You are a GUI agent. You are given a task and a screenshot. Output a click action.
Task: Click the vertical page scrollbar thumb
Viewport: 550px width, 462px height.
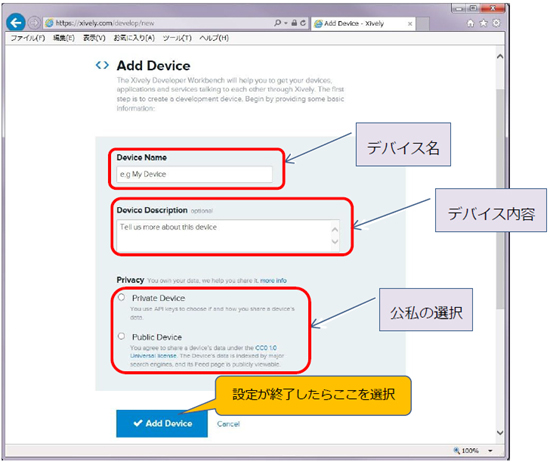500,199
